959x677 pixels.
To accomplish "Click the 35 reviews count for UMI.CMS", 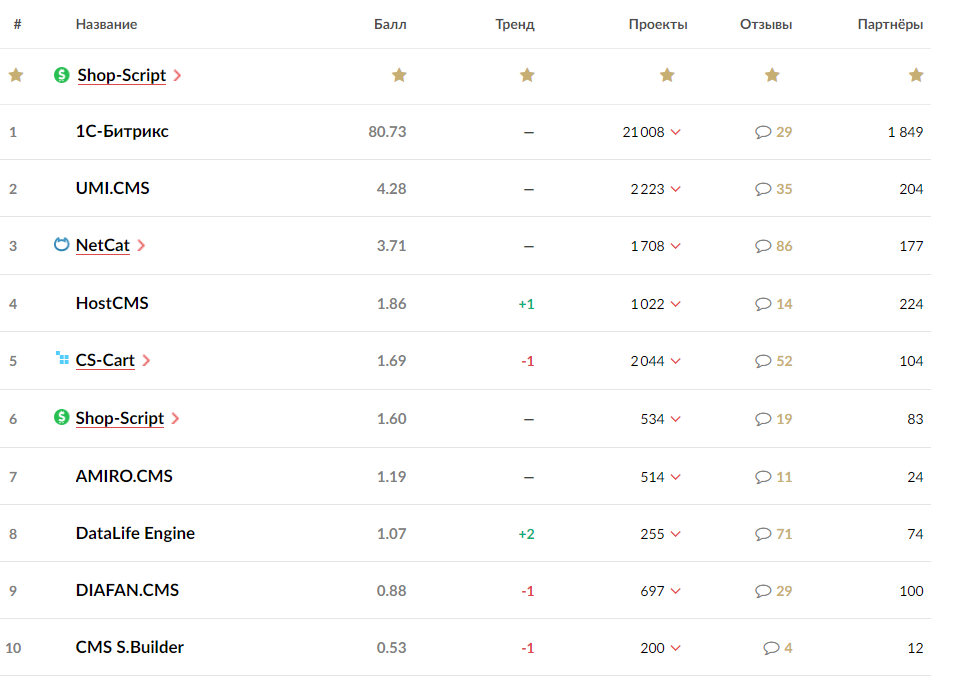I will (784, 189).
